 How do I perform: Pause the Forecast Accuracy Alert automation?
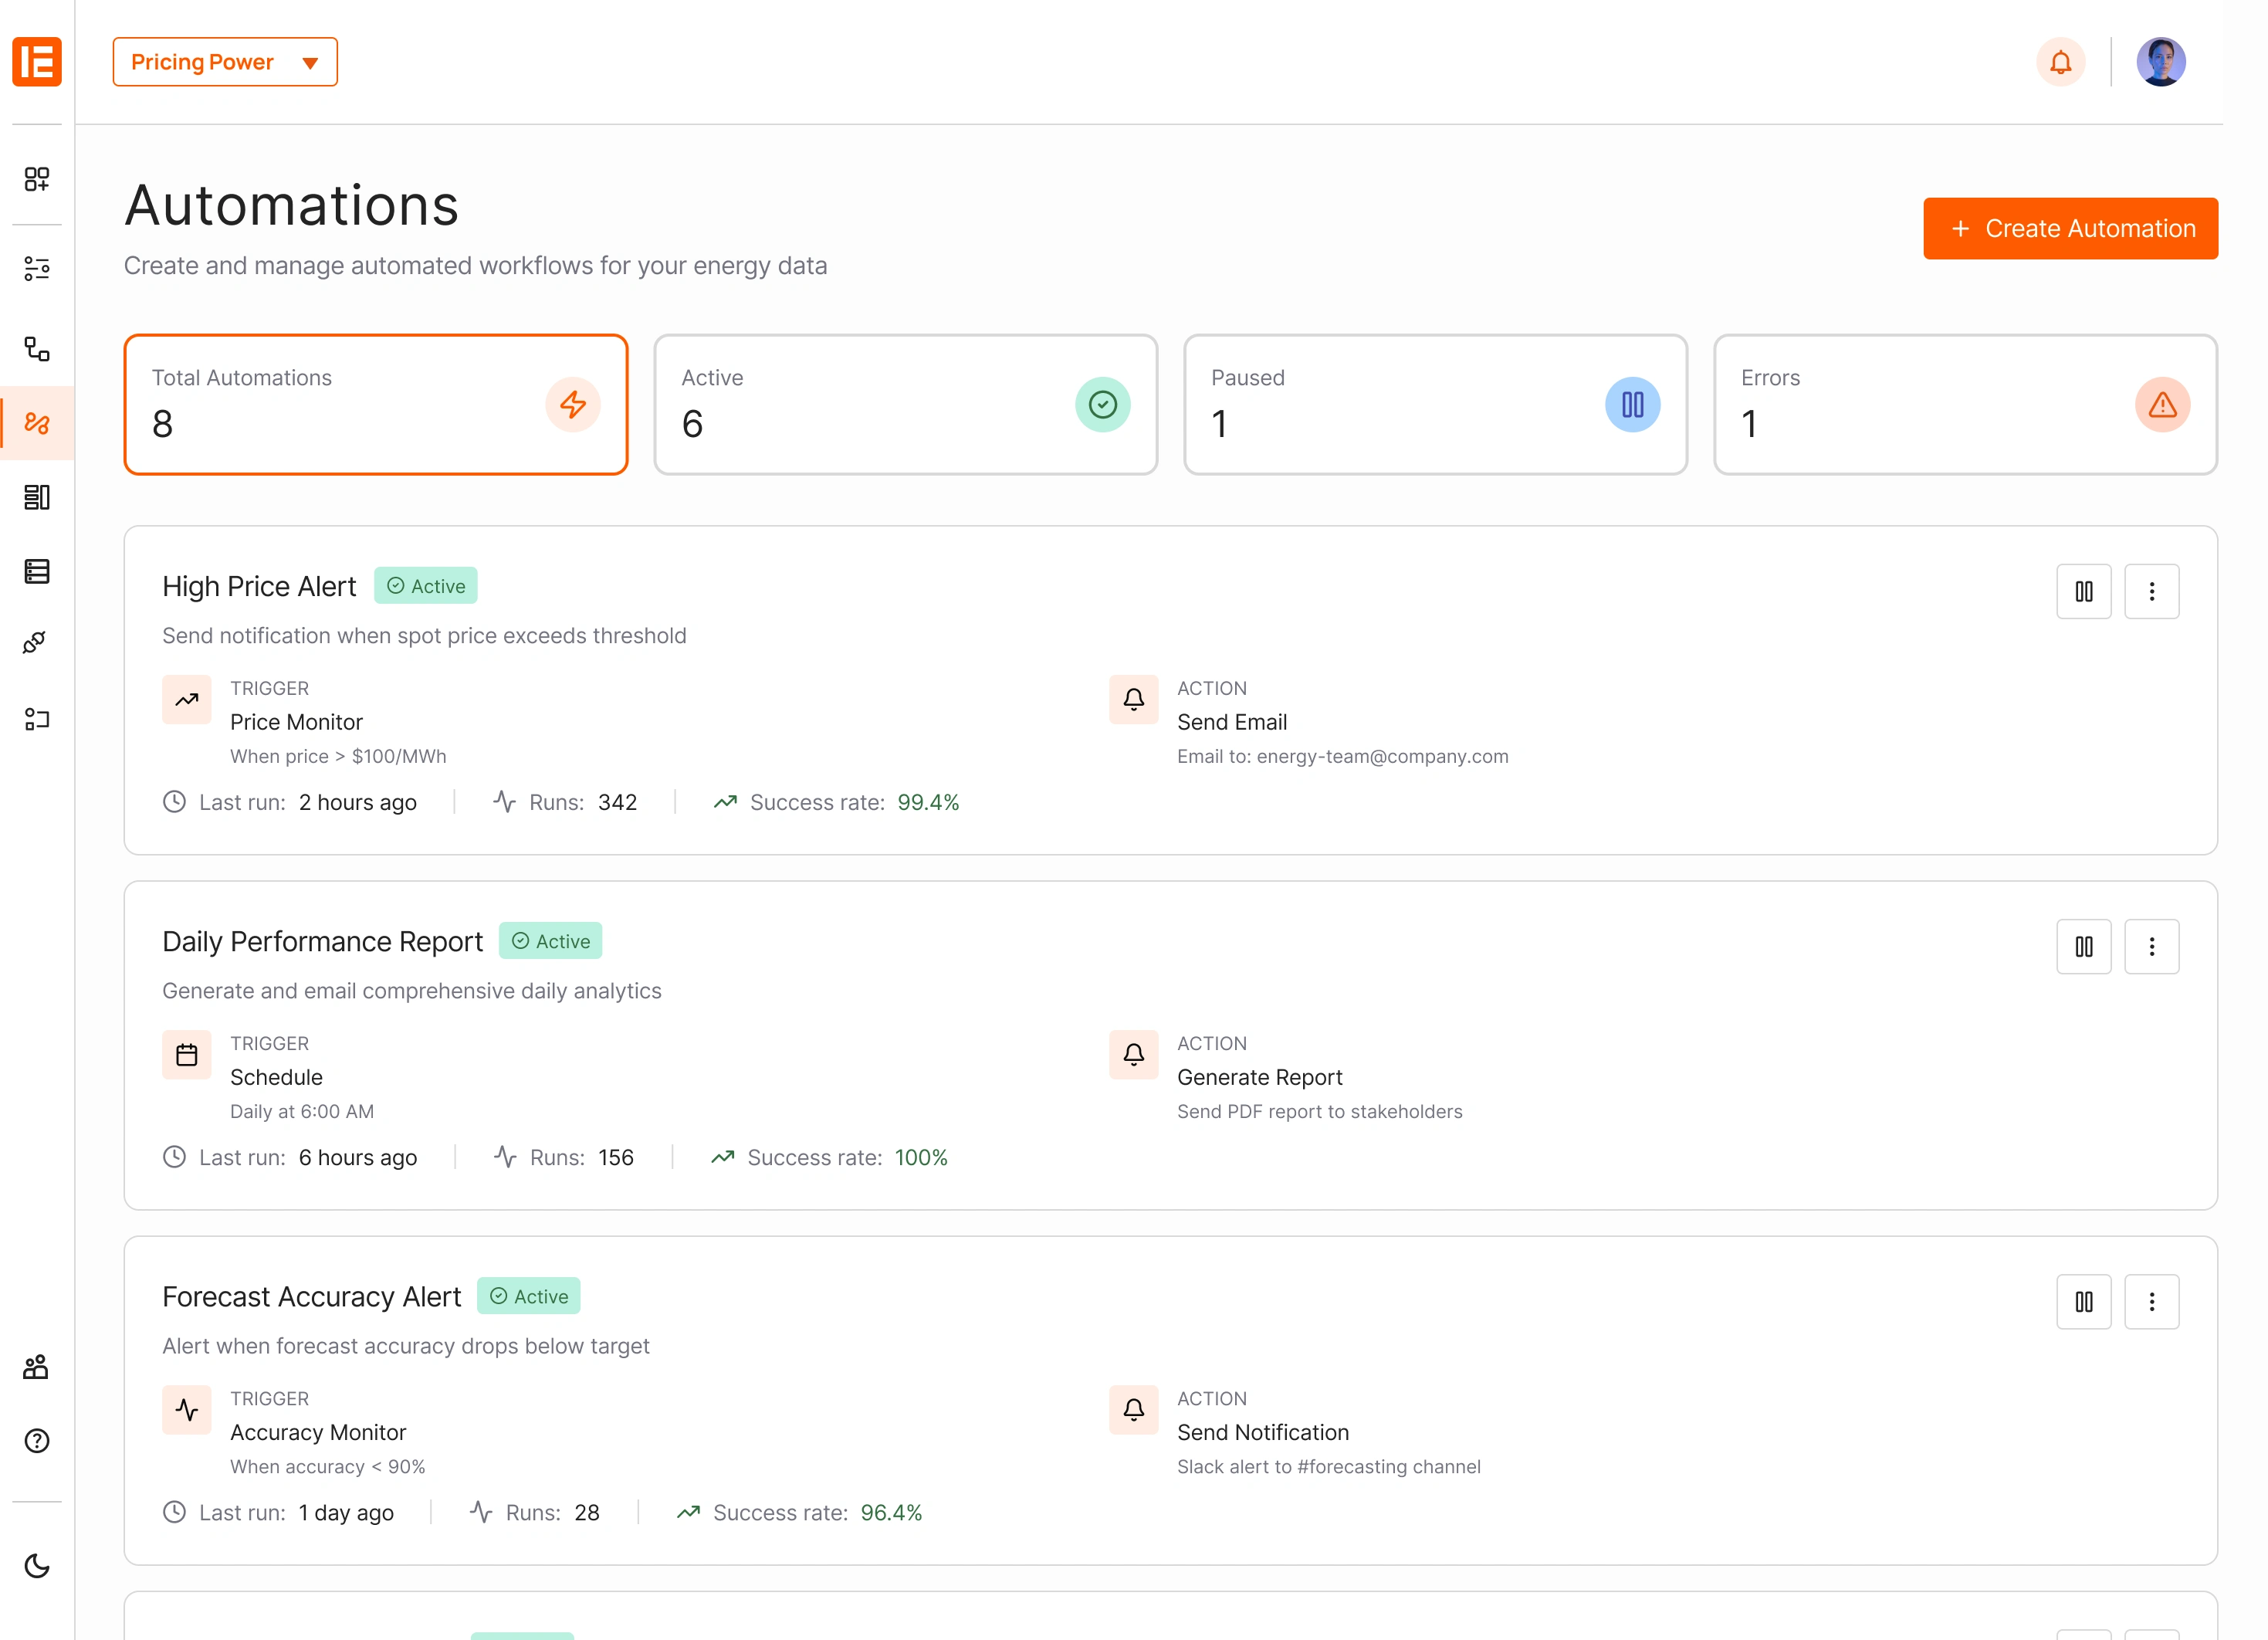[2083, 1302]
